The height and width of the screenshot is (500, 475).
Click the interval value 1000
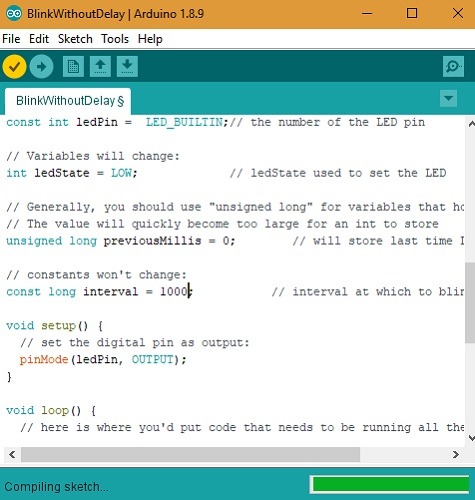(174, 292)
